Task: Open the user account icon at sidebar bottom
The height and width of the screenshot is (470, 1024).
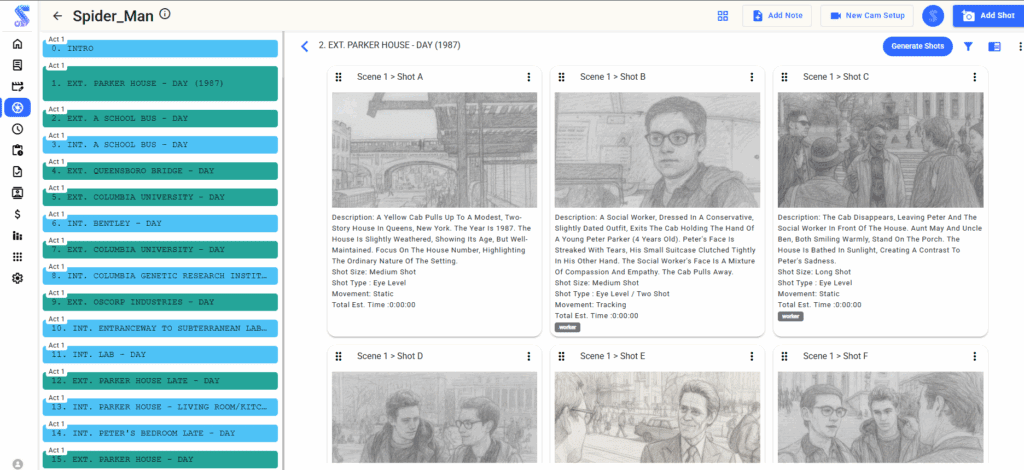Action: pyautogui.click(x=18, y=464)
